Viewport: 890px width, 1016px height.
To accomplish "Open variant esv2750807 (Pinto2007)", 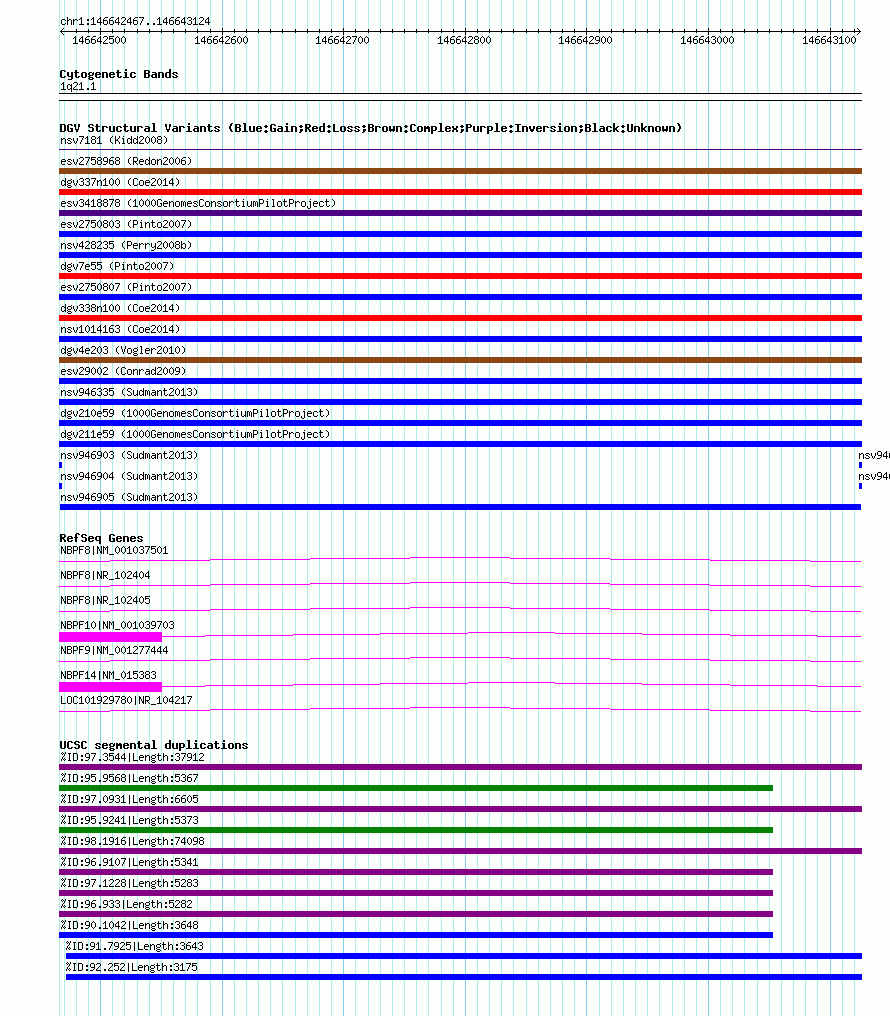I will (x=126, y=286).
